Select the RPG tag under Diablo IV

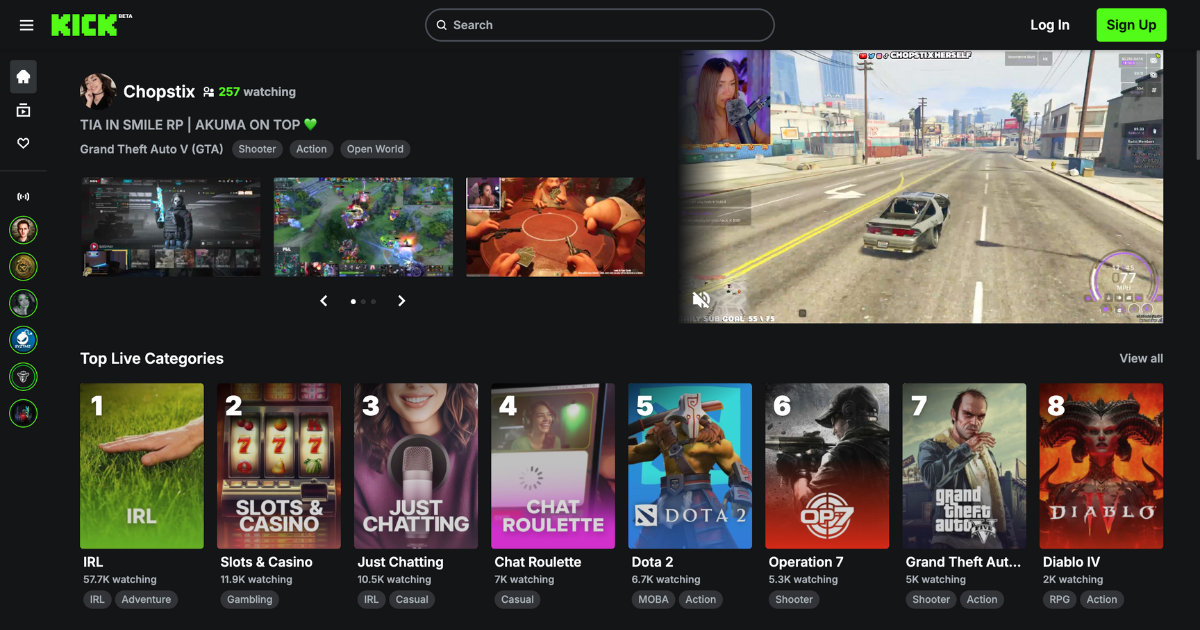coord(1059,600)
